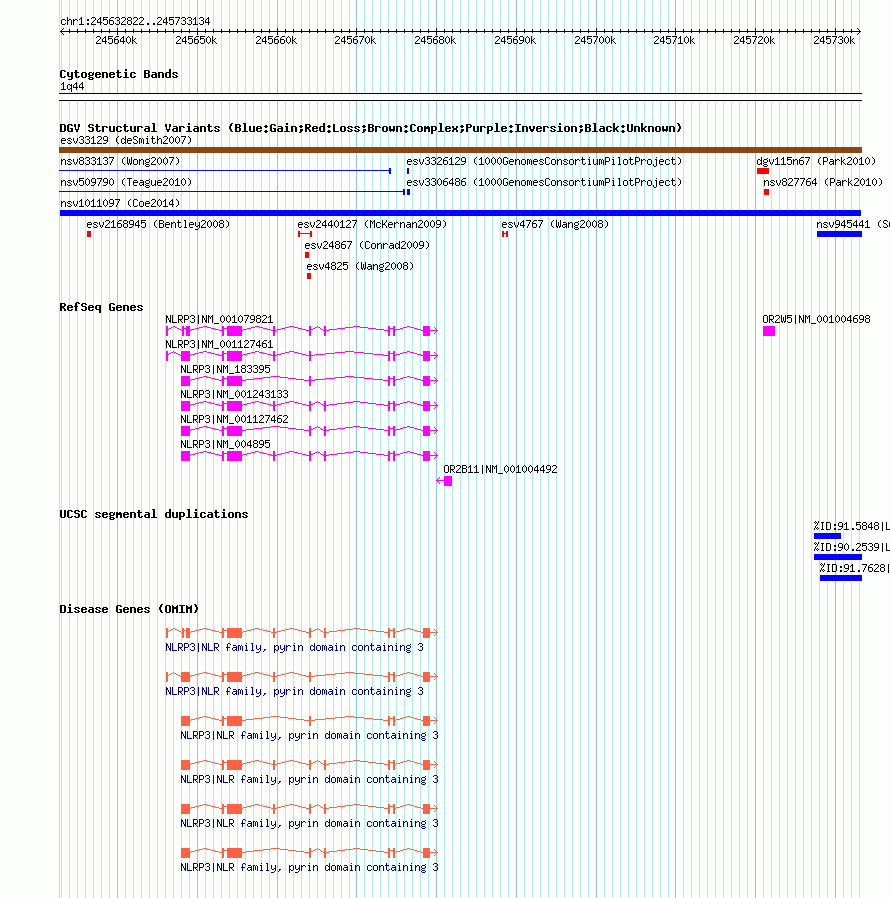
Task: Click the red dgv115n67 loss bar
Action: click(763, 171)
